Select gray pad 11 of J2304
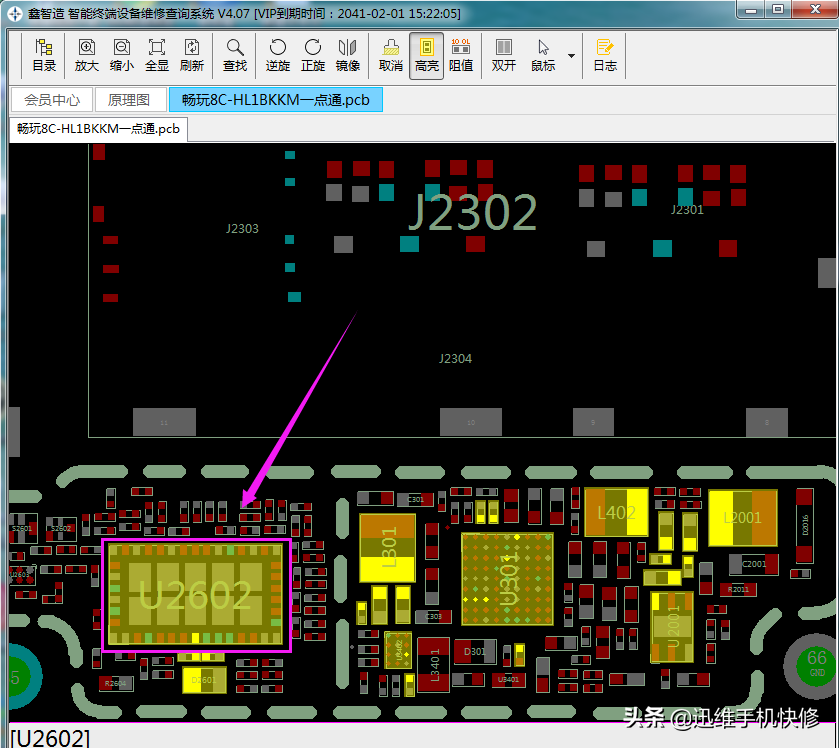This screenshot has width=839, height=748. point(164,422)
